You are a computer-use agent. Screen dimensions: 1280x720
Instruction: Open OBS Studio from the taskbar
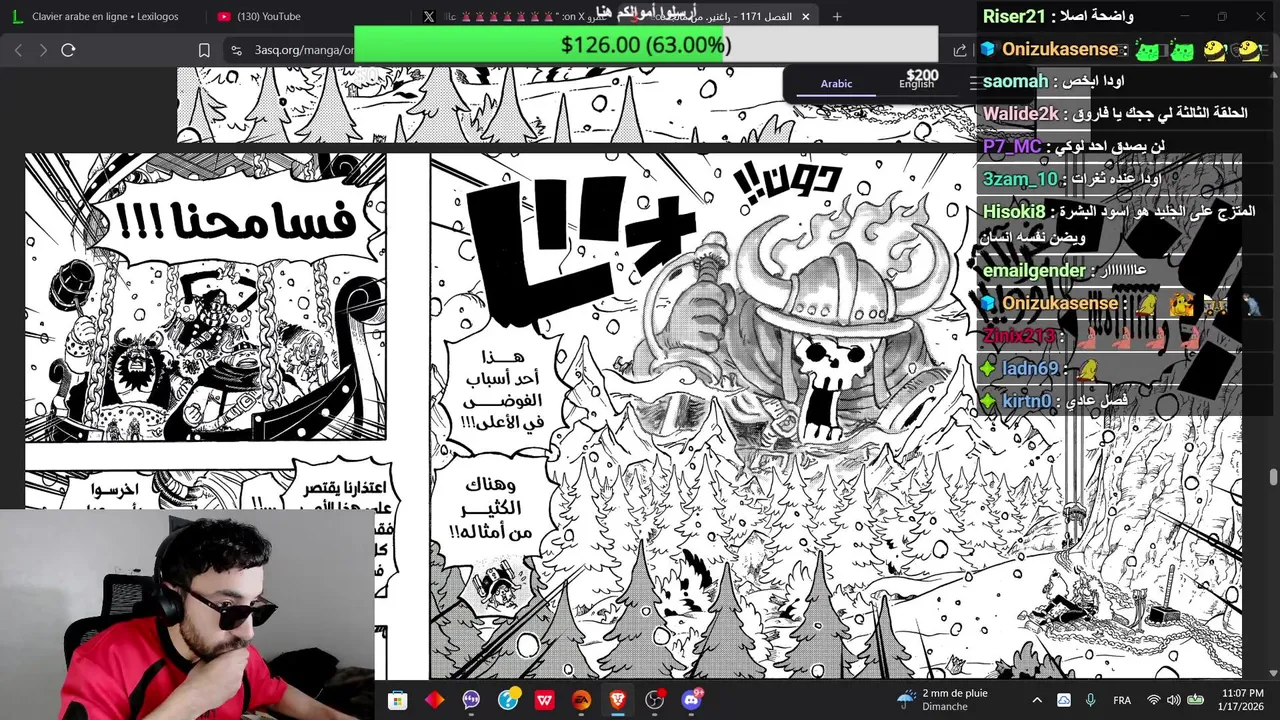click(x=654, y=700)
